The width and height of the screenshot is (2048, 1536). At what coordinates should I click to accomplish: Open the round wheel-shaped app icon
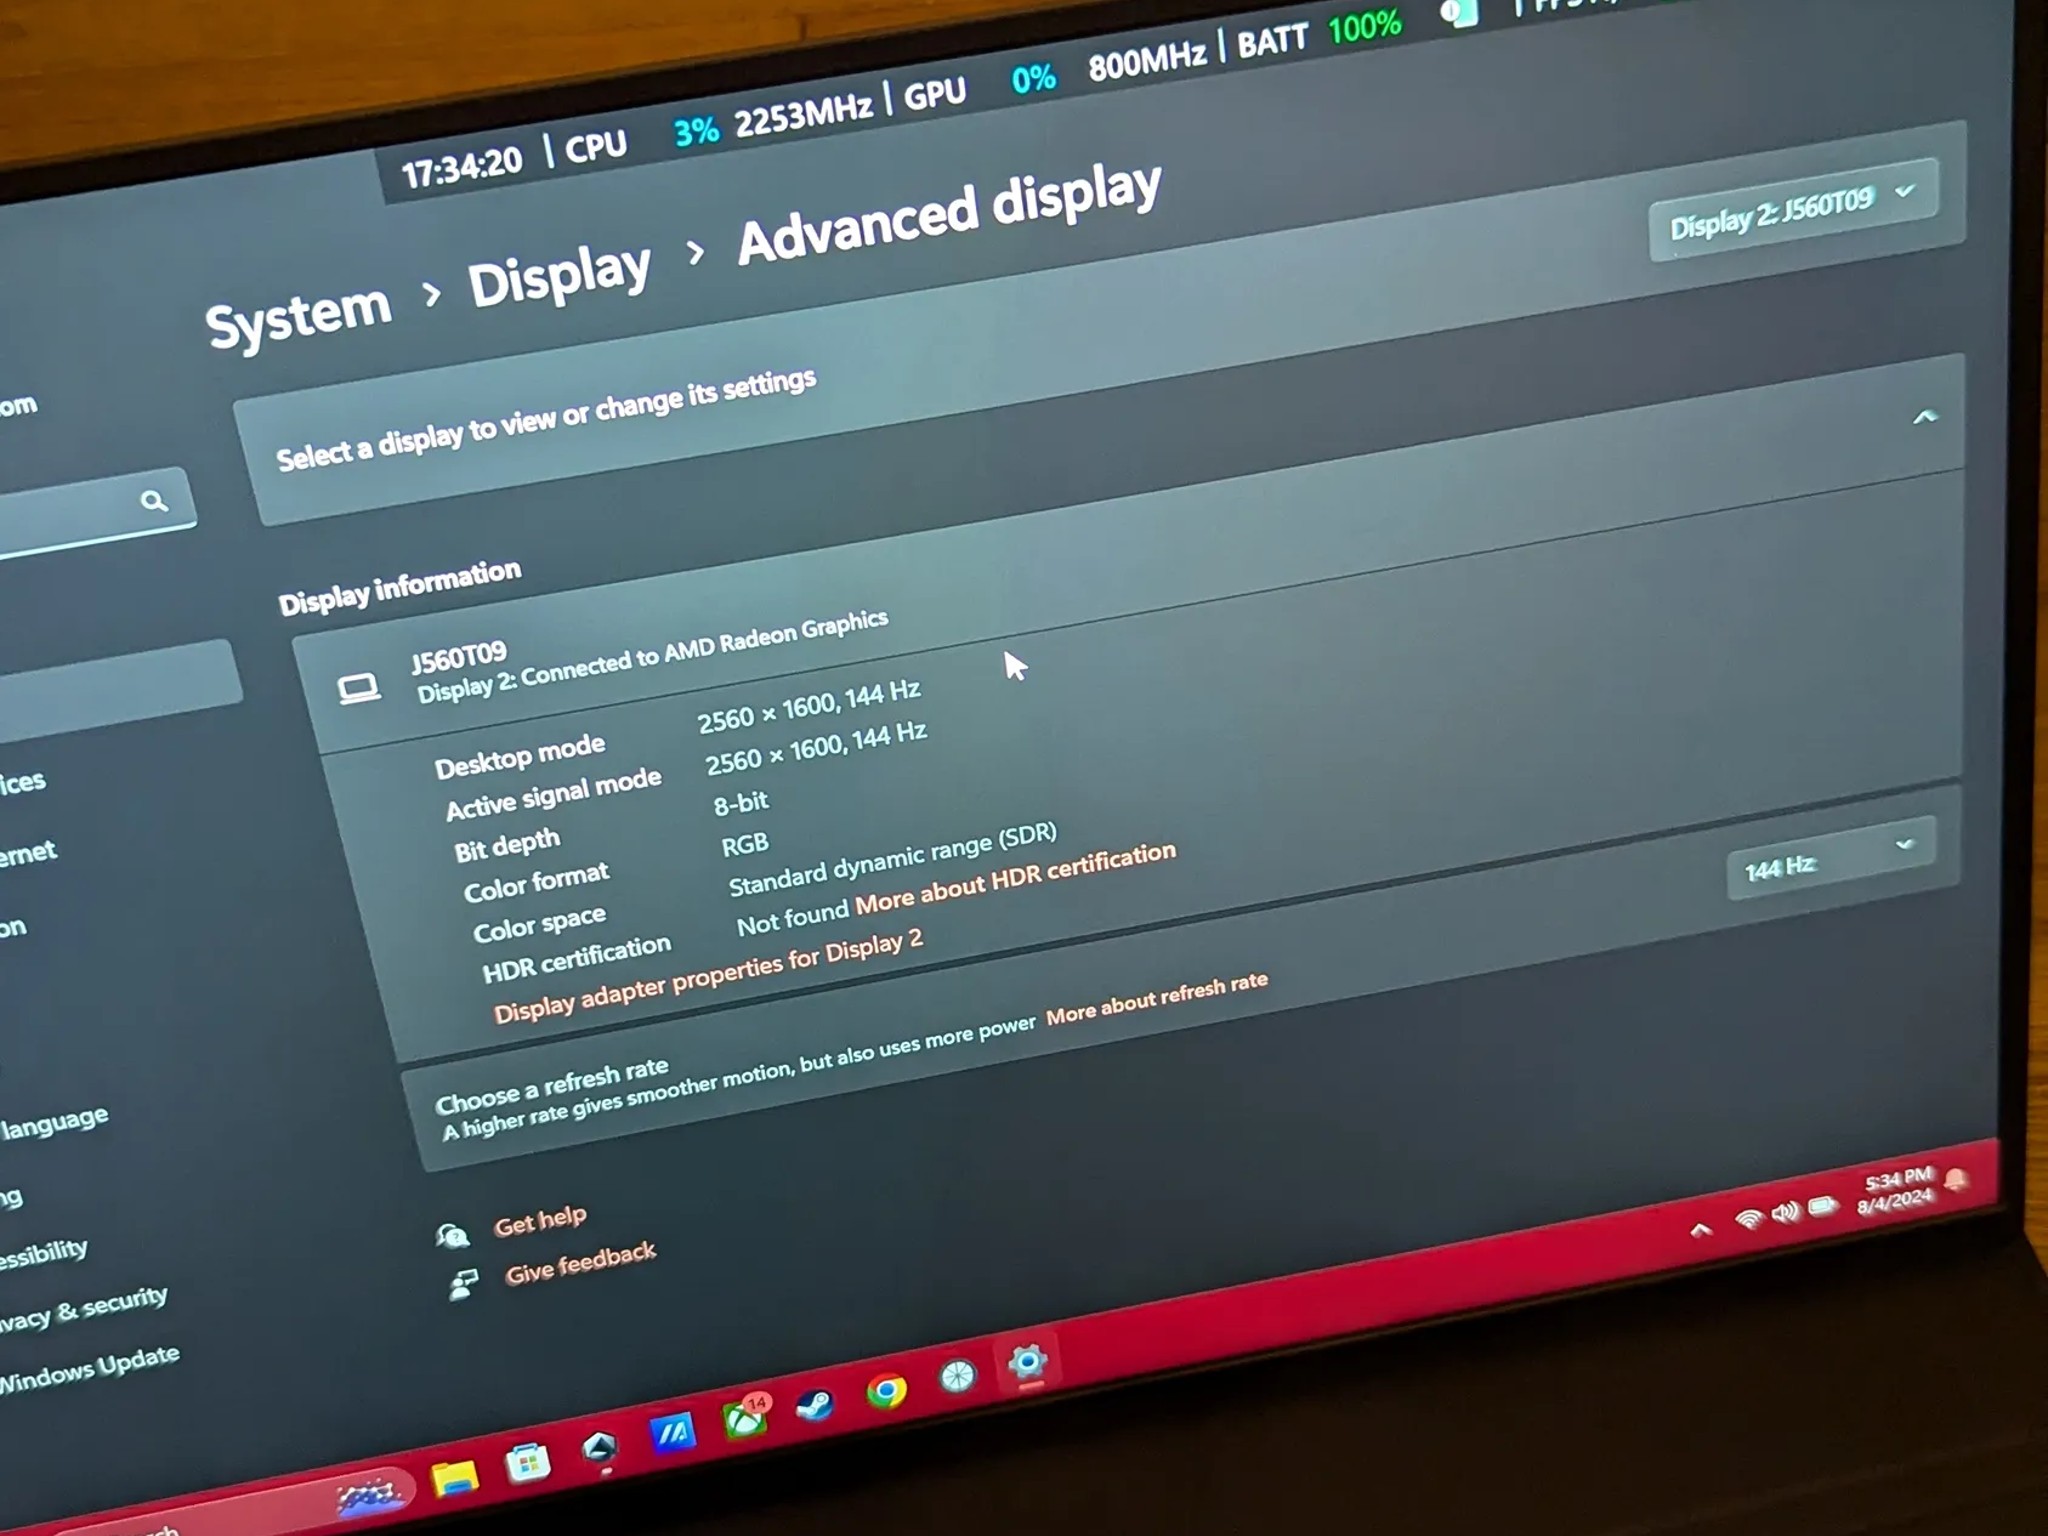pos(957,1377)
